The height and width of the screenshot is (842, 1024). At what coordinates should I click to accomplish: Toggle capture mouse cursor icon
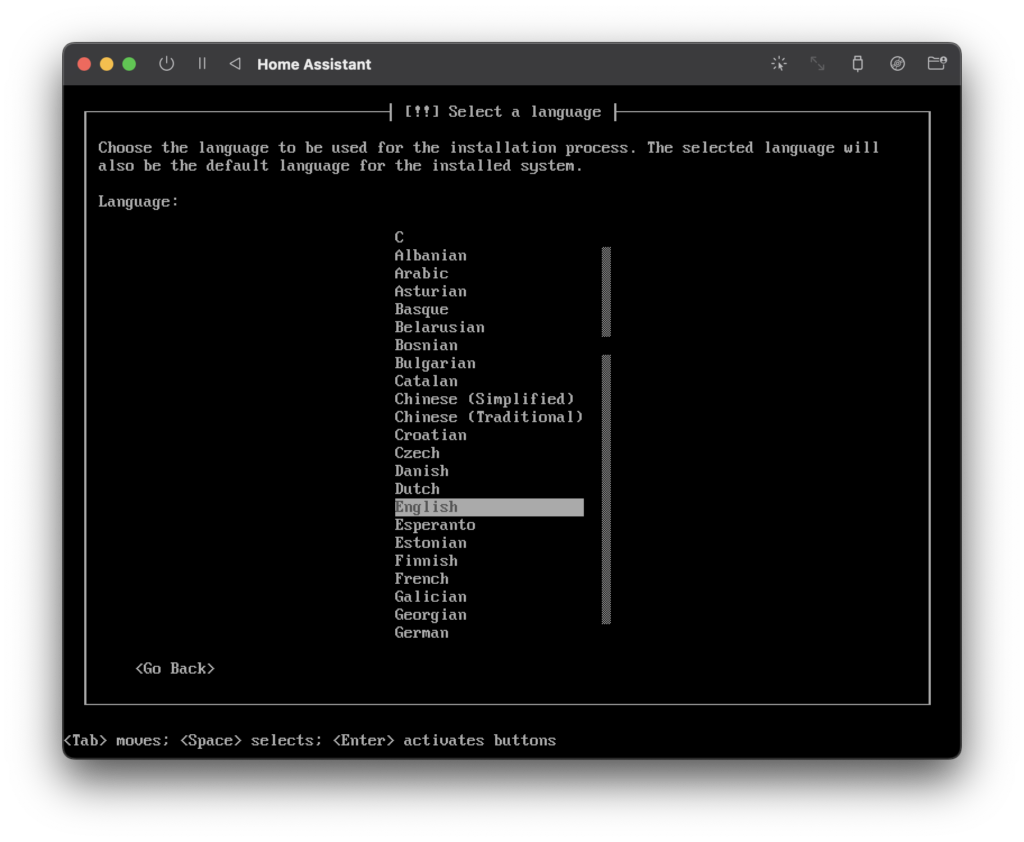(x=778, y=63)
